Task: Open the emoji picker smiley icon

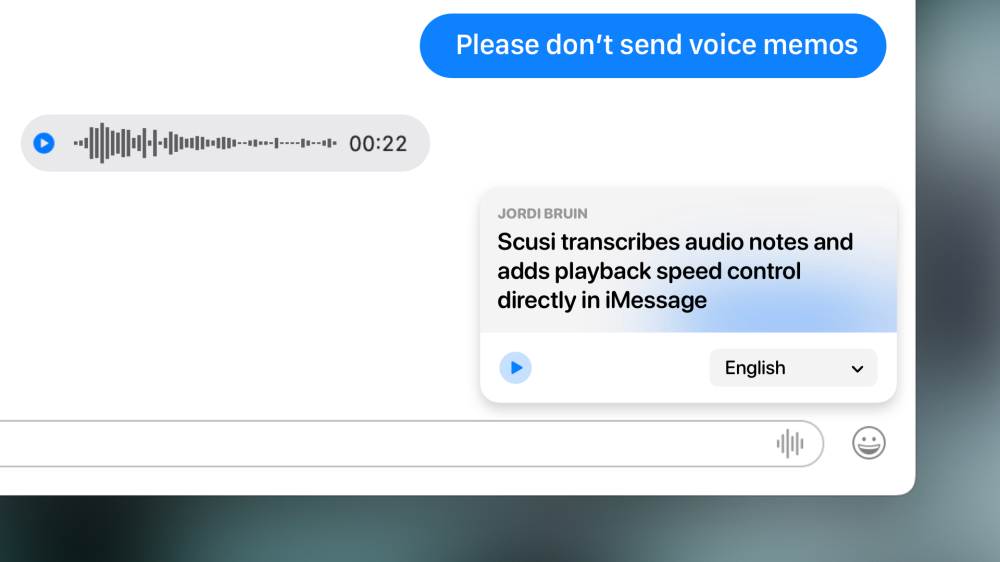Action: click(869, 443)
